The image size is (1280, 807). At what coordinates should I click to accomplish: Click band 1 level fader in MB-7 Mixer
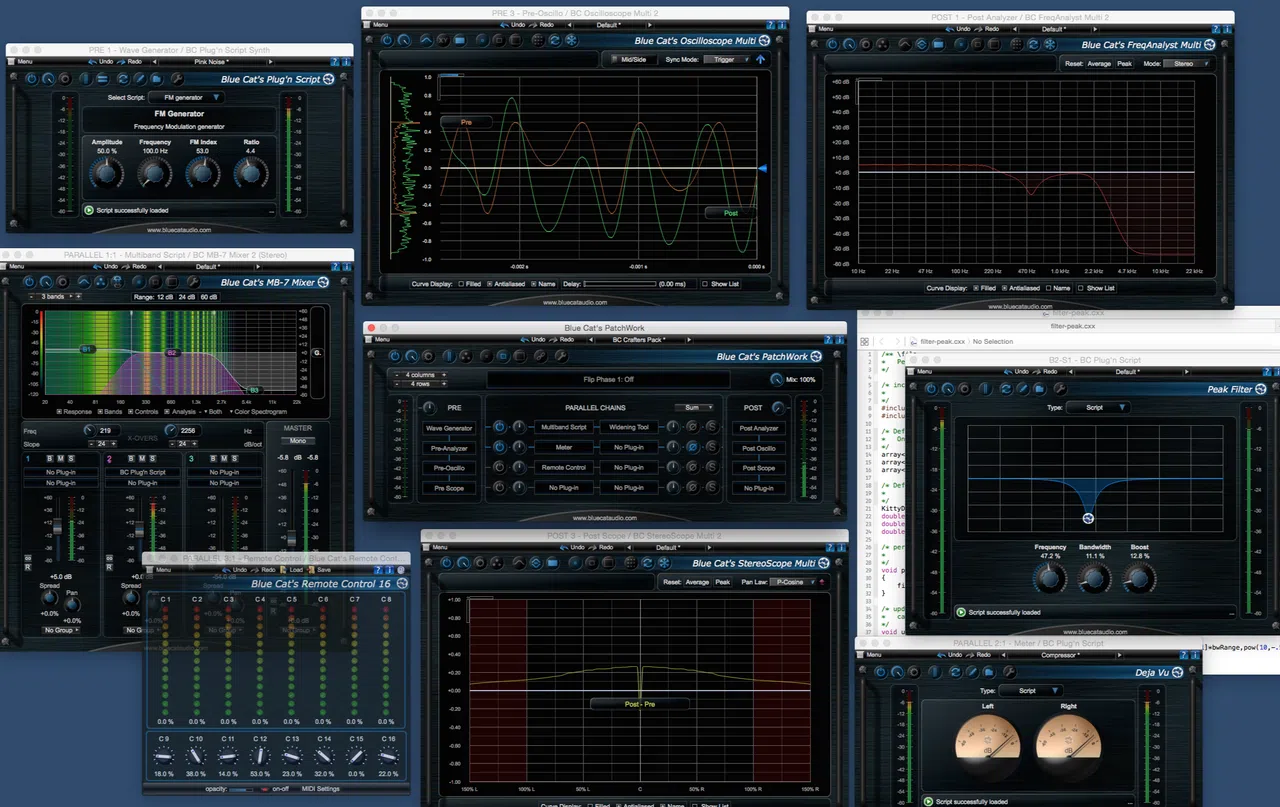coord(57,526)
